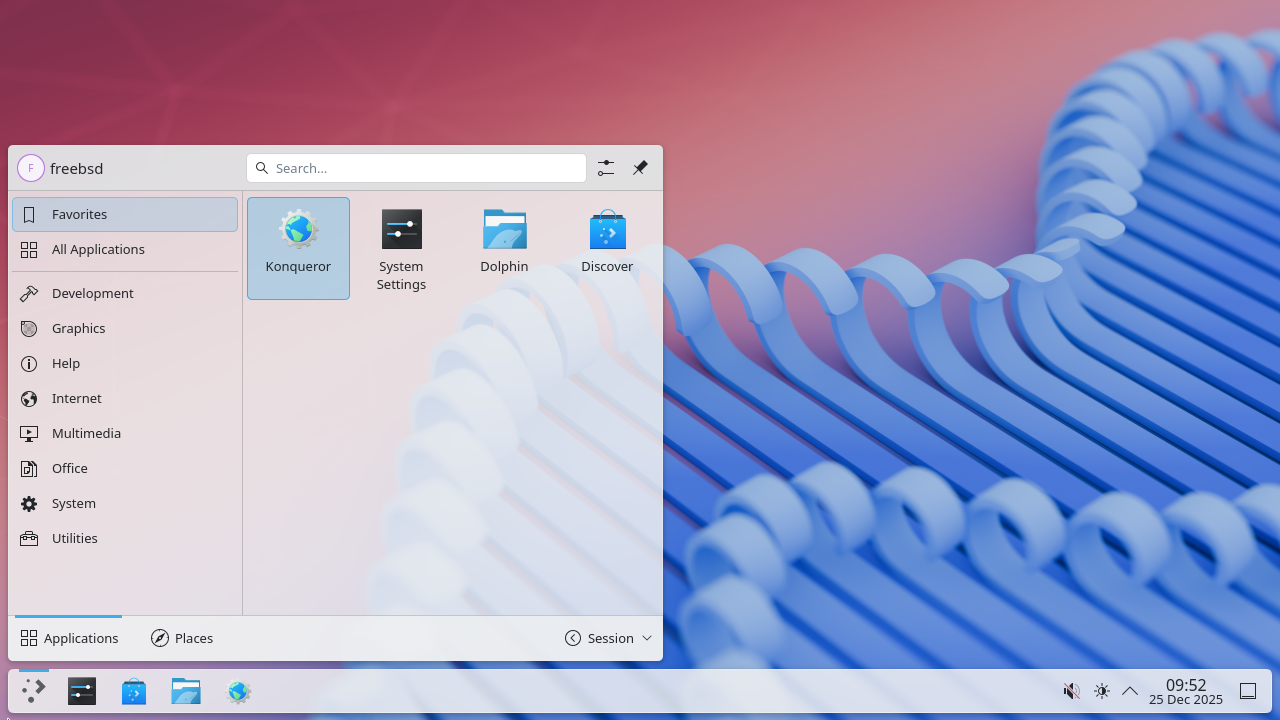Image resolution: width=1280 pixels, height=720 pixels.
Task: Pin the launcher menu open
Action: pyautogui.click(x=640, y=168)
